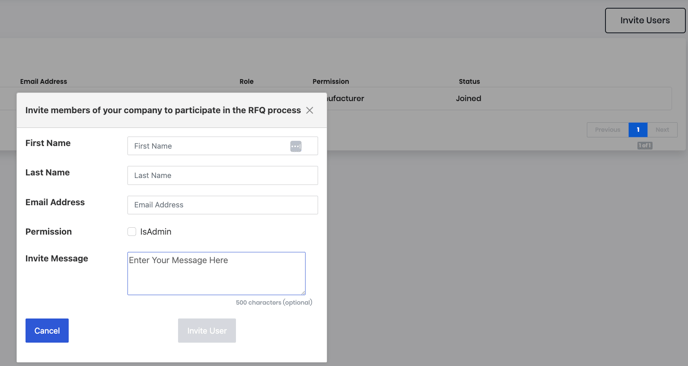This screenshot has height=366, width=688.
Task: Click the Status column header
Action: (x=469, y=81)
